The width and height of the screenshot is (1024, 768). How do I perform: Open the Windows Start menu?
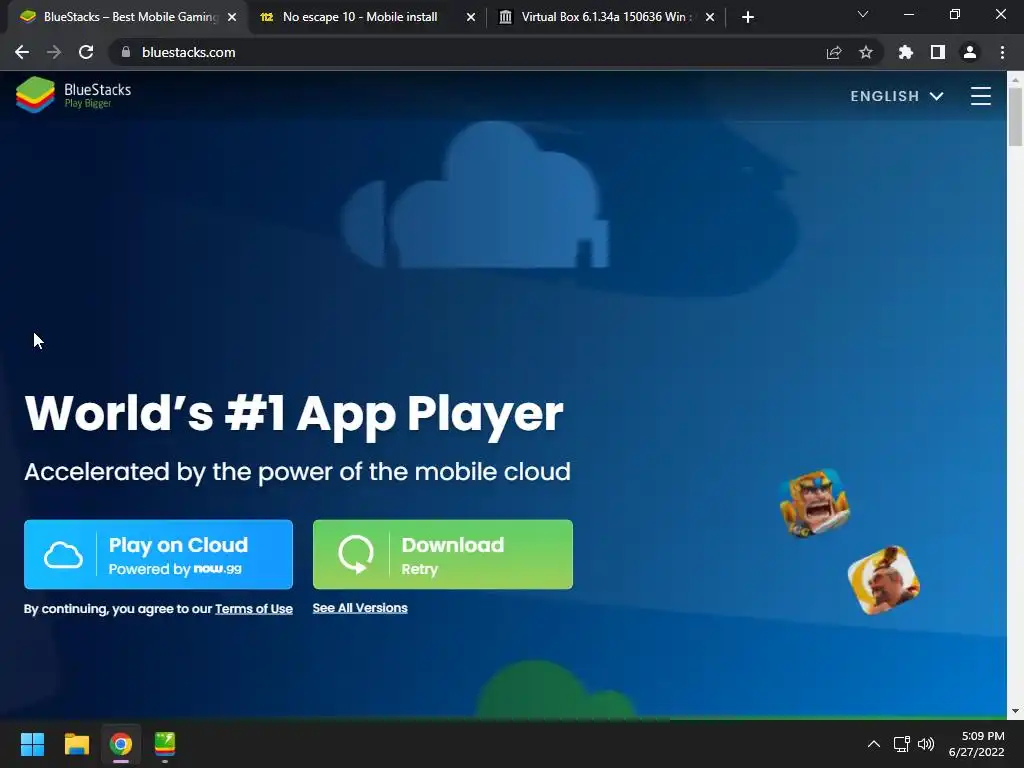click(x=32, y=744)
